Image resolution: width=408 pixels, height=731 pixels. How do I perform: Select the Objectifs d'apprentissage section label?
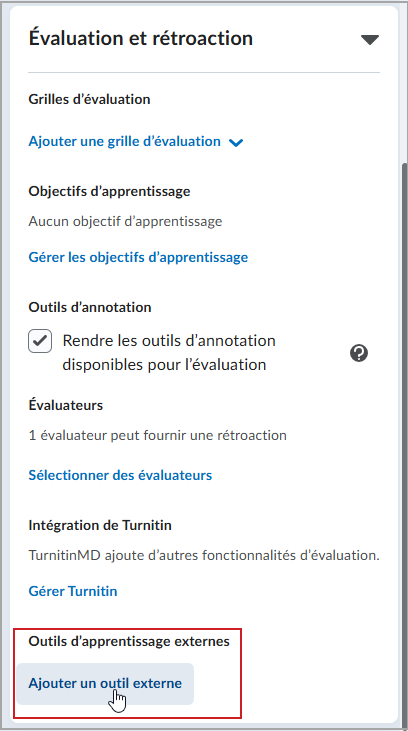coord(110,191)
